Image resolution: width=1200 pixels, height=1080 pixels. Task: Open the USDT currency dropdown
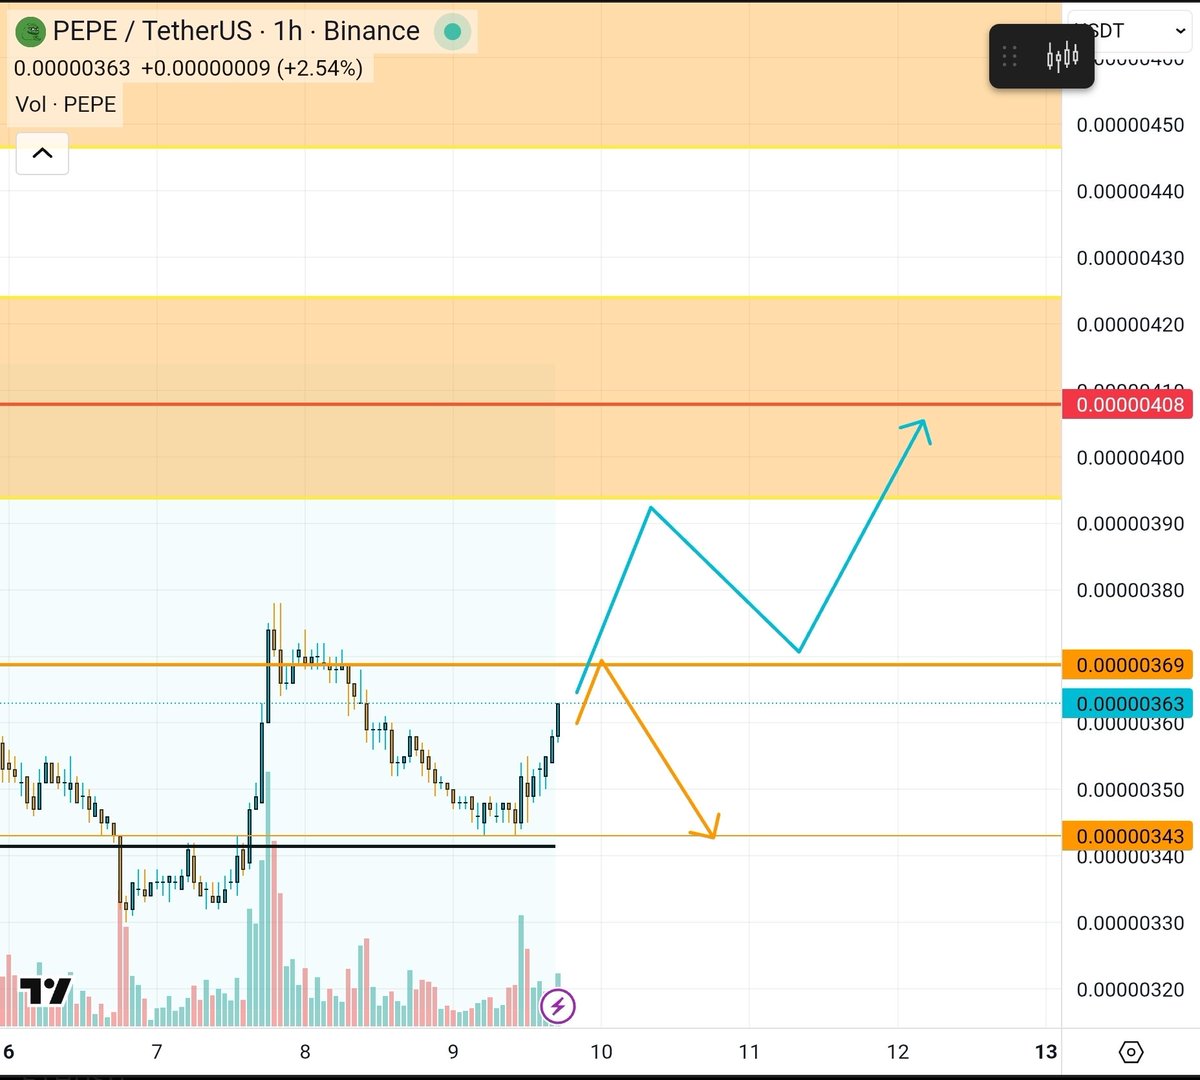1131,31
